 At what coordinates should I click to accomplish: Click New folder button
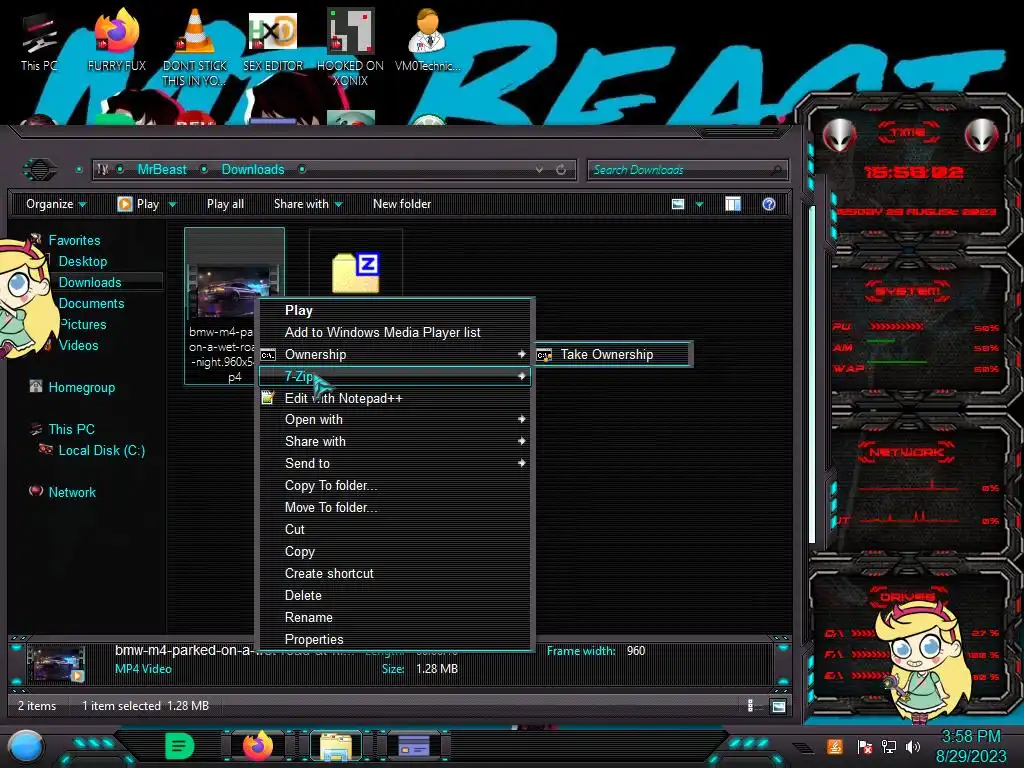(x=402, y=204)
